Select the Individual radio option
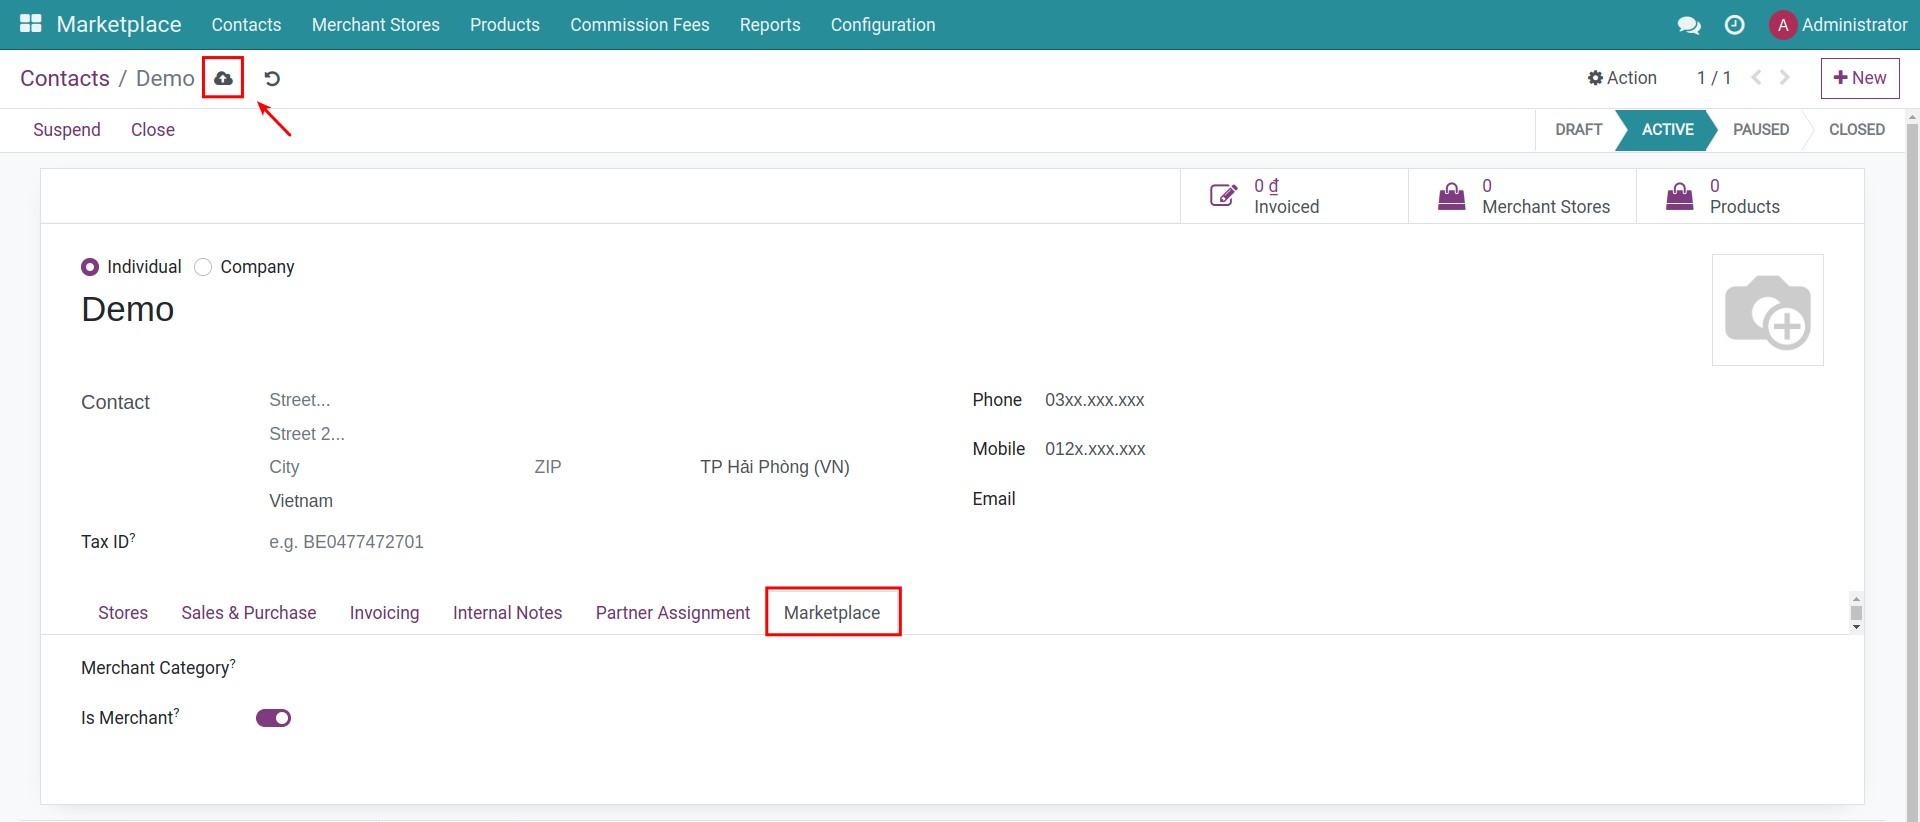The height and width of the screenshot is (822, 1920). (x=90, y=267)
